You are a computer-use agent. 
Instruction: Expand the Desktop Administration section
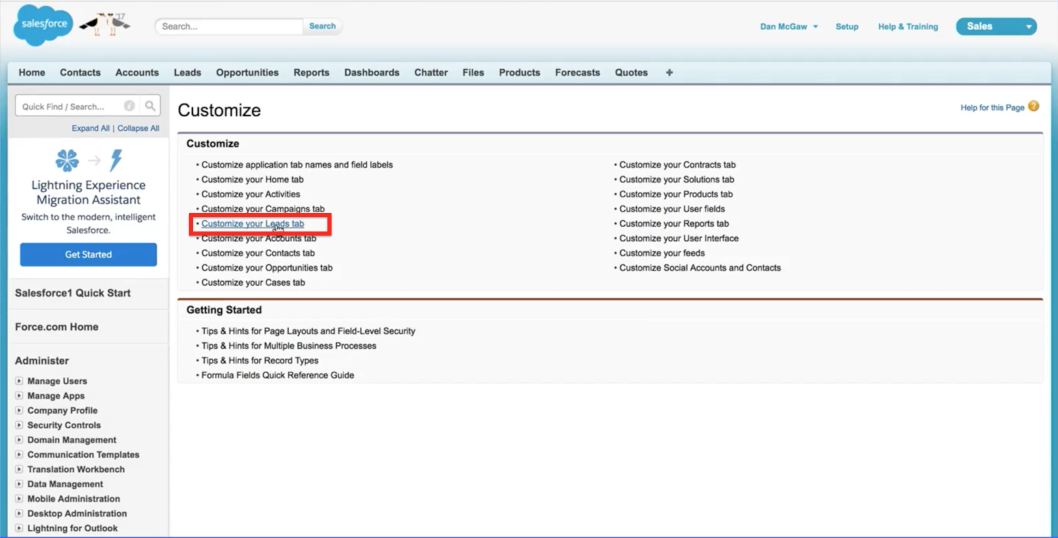click(x=19, y=513)
